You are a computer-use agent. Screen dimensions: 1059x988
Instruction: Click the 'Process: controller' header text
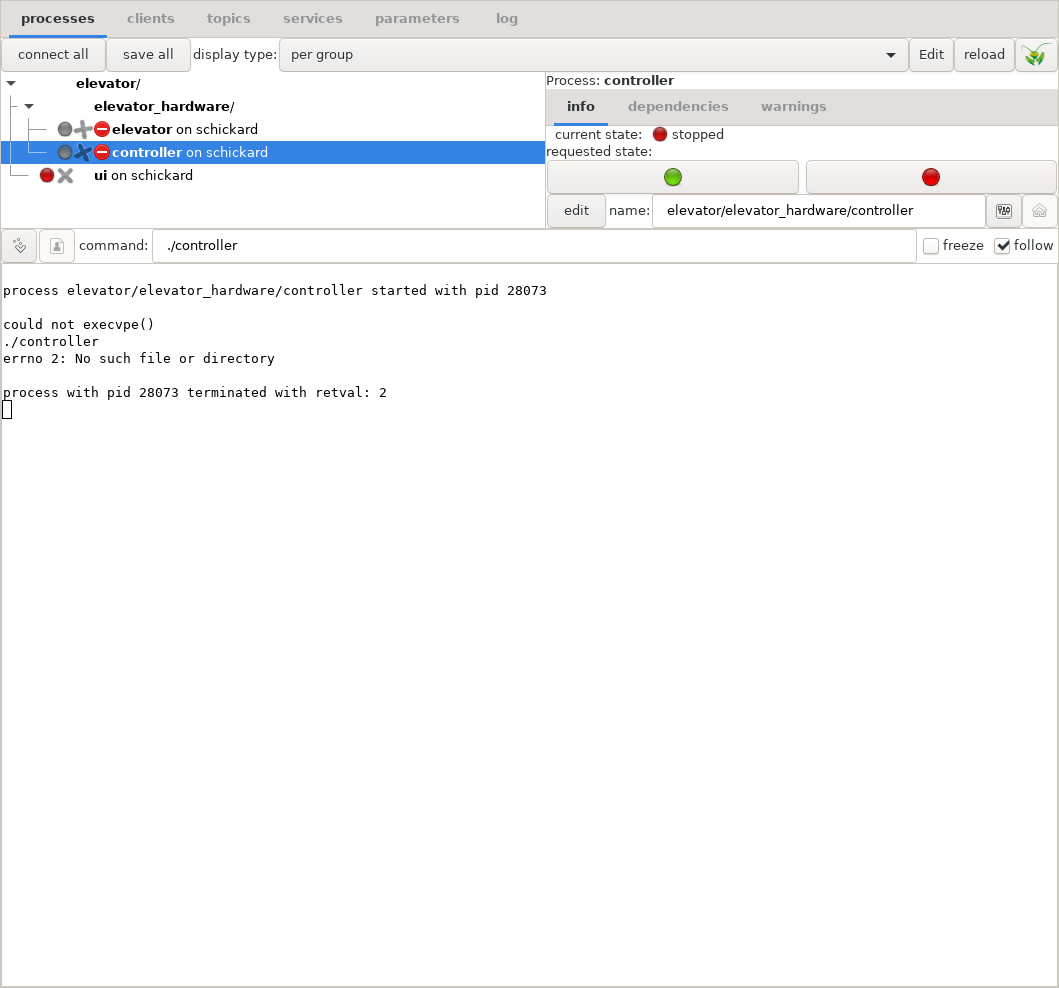pyautogui.click(x=610, y=80)
